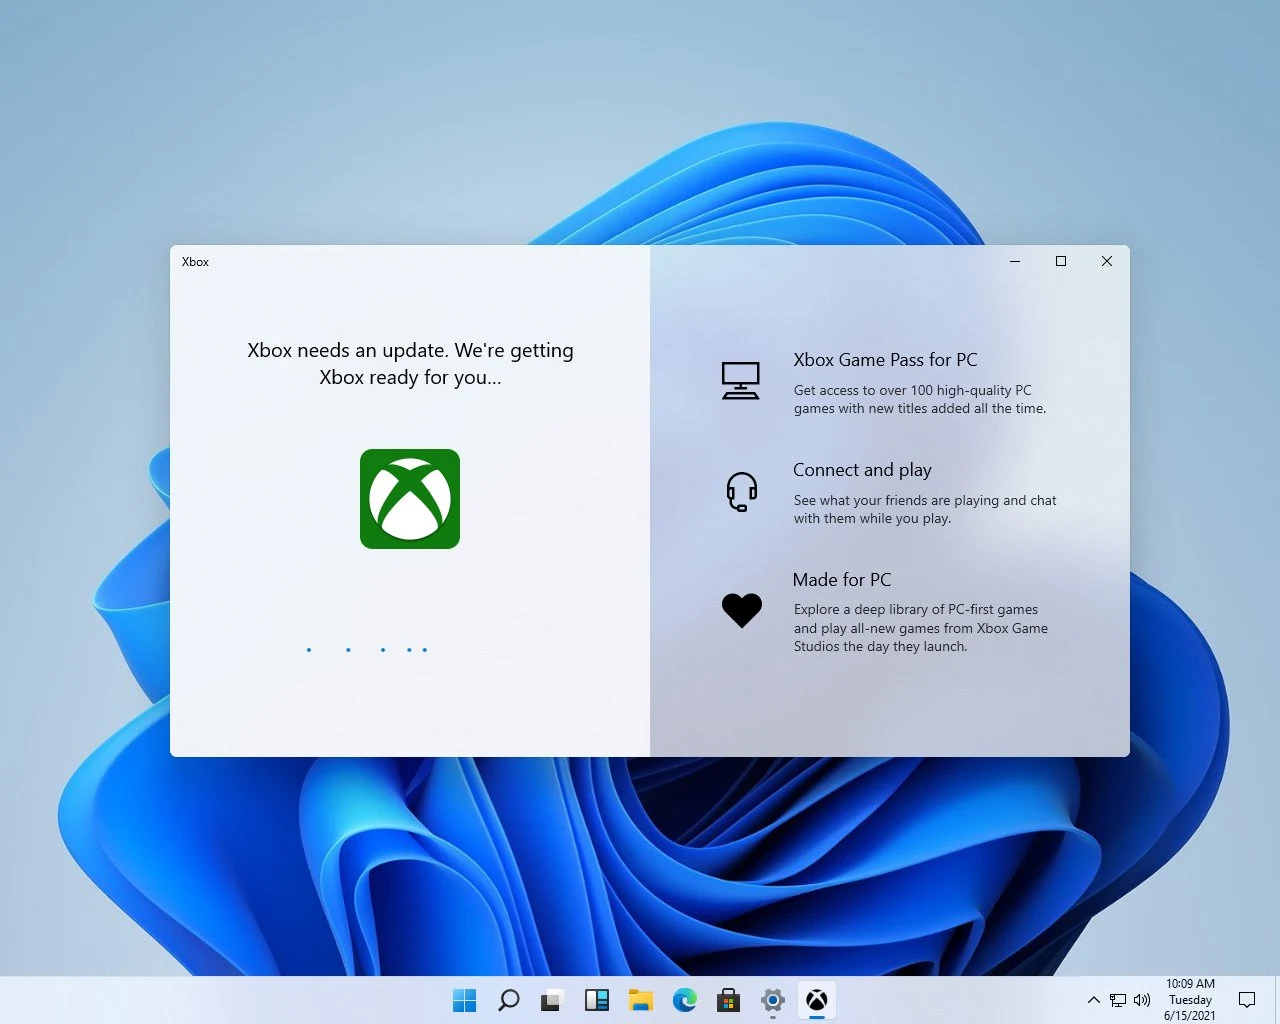Click the Xbox logo on the update screen
The height and width of the screenshot is (1024, 1280).
click(x=409, y=499)
